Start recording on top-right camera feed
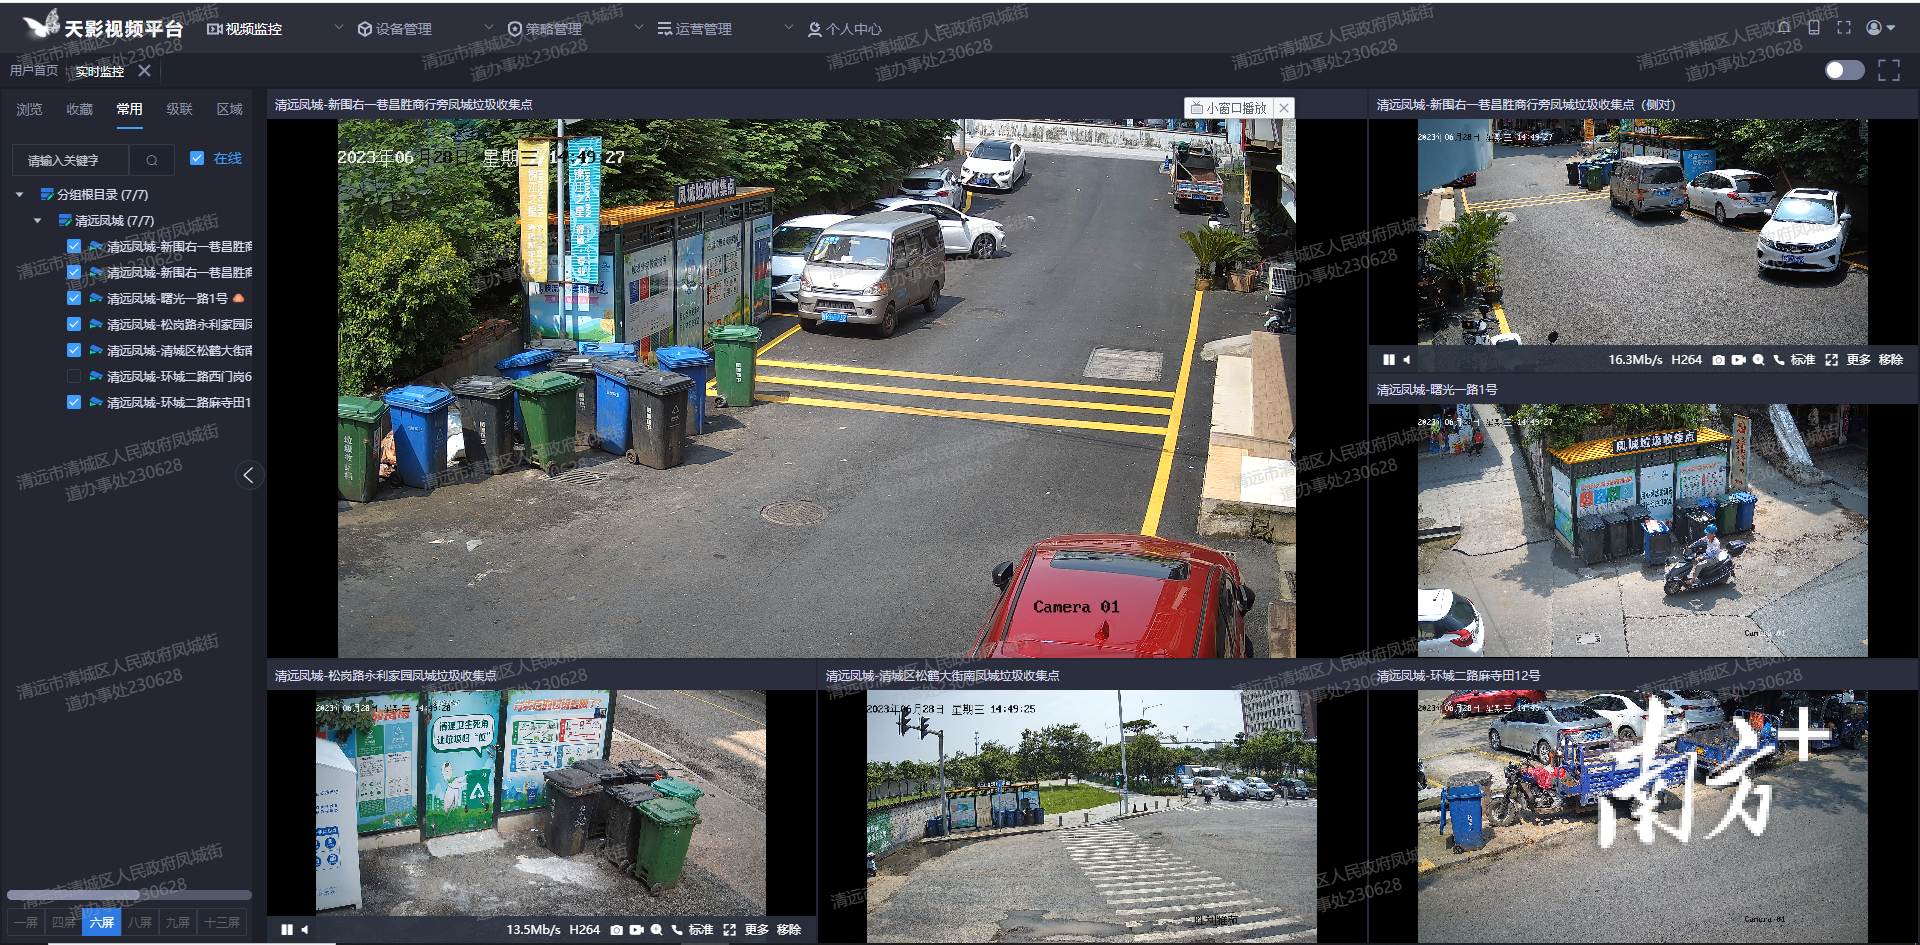The width and height of the screenshot is (1920, 945). [1738, 360]
